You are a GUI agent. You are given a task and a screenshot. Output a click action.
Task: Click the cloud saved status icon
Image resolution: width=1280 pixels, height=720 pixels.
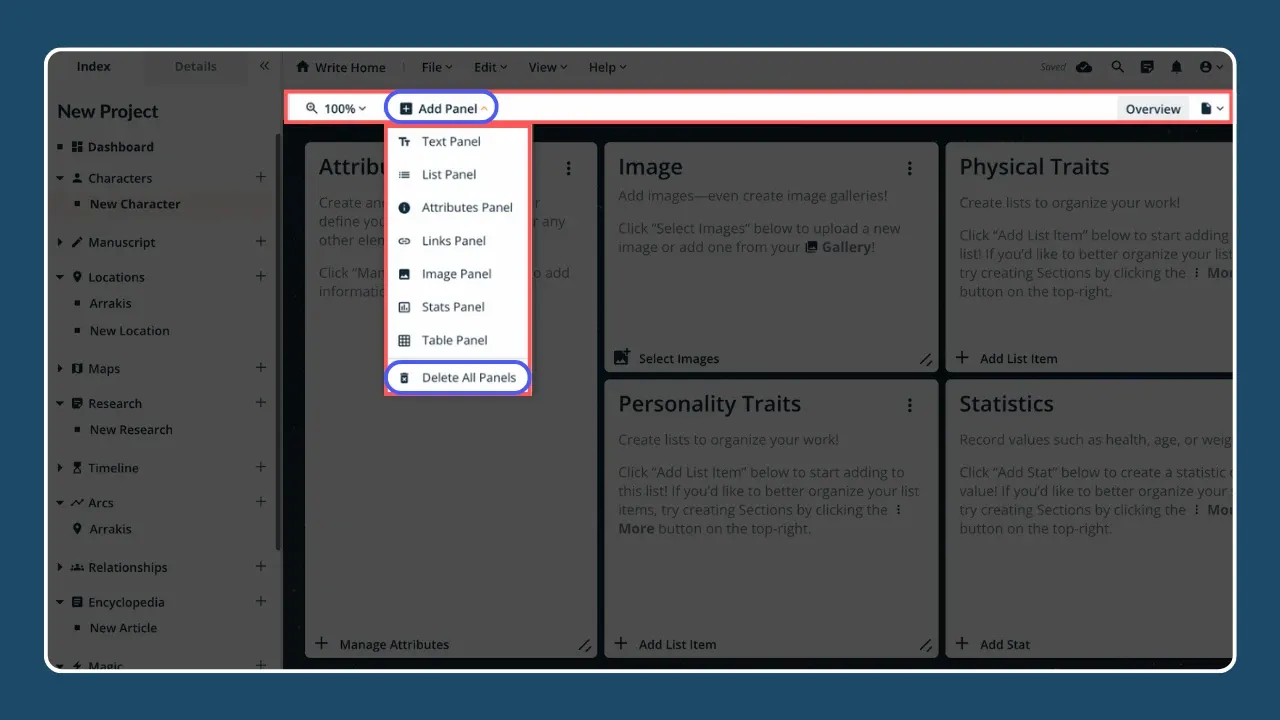1084,67
